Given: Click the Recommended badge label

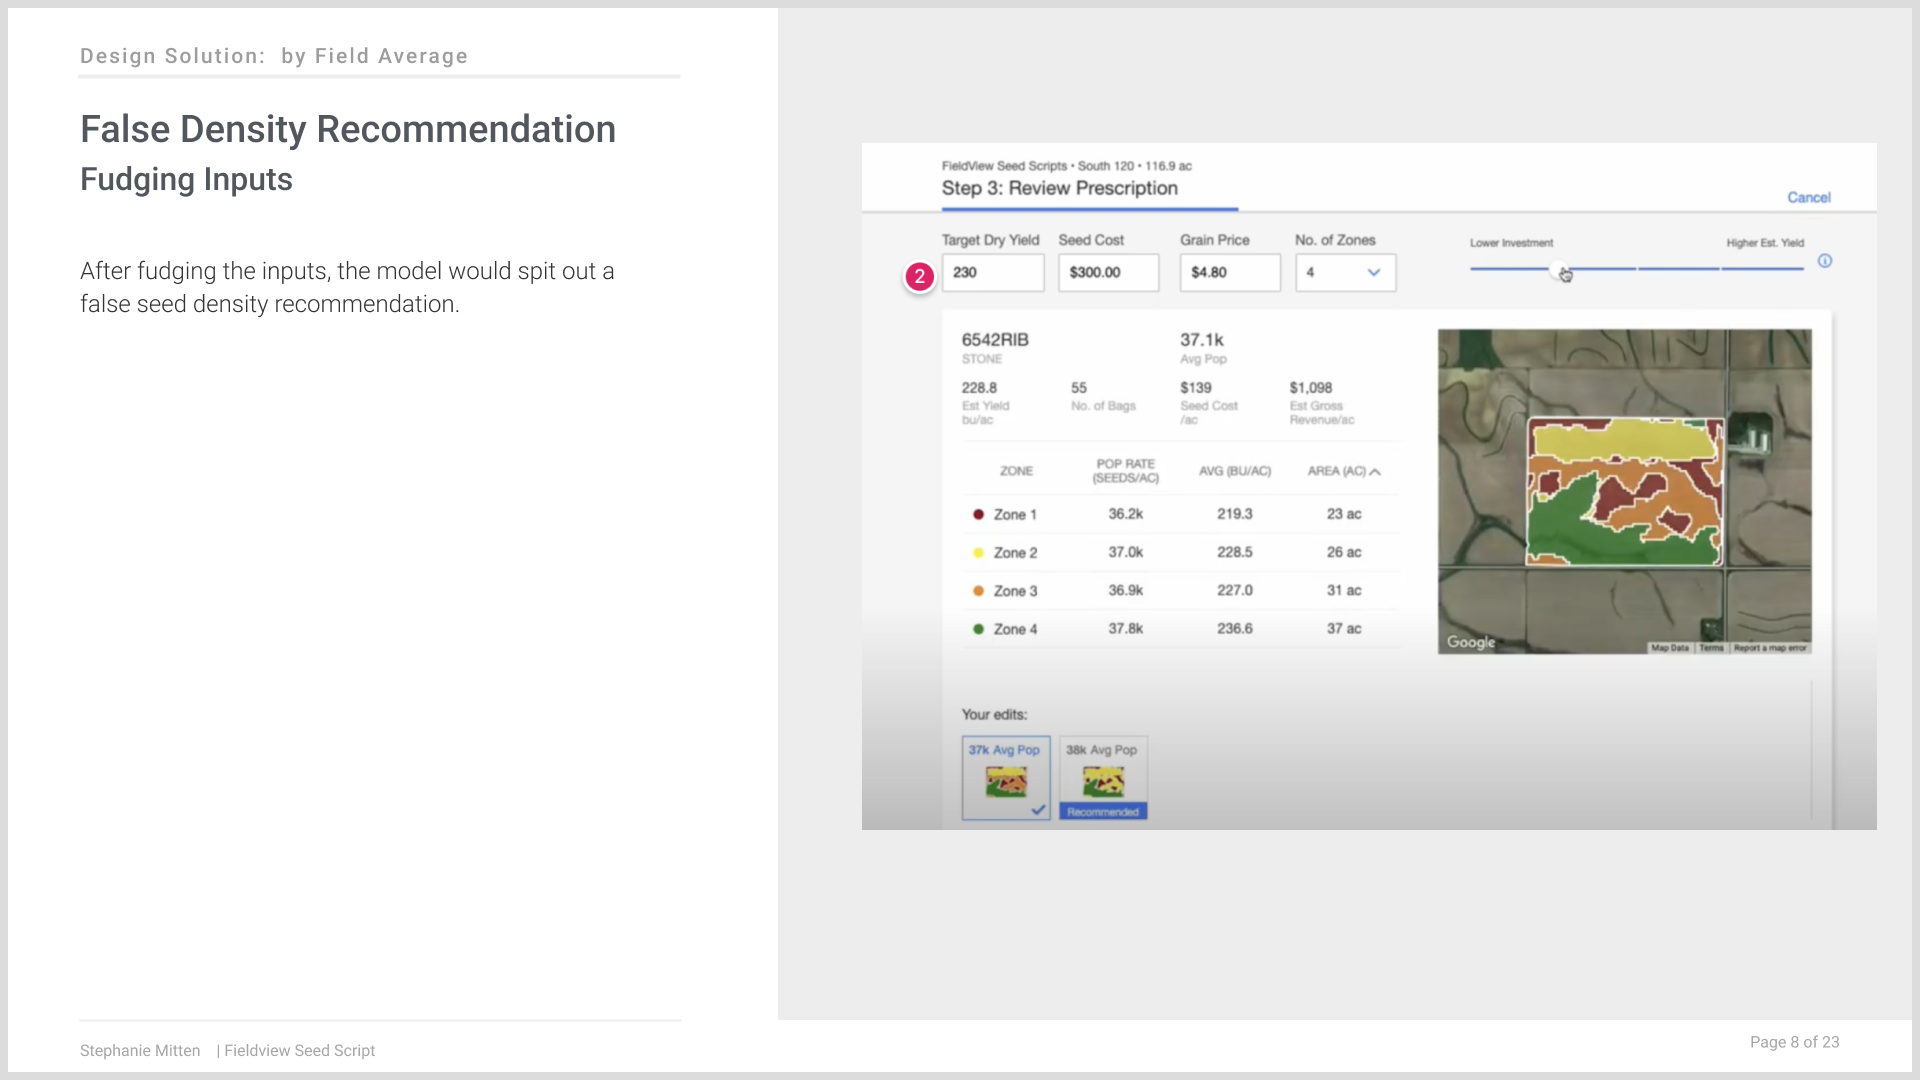Looking at the screenshot, I should click(x=1103, y=812).
